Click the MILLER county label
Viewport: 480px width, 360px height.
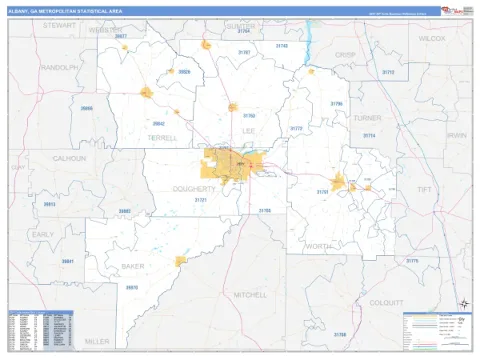(x=97, y=341)
